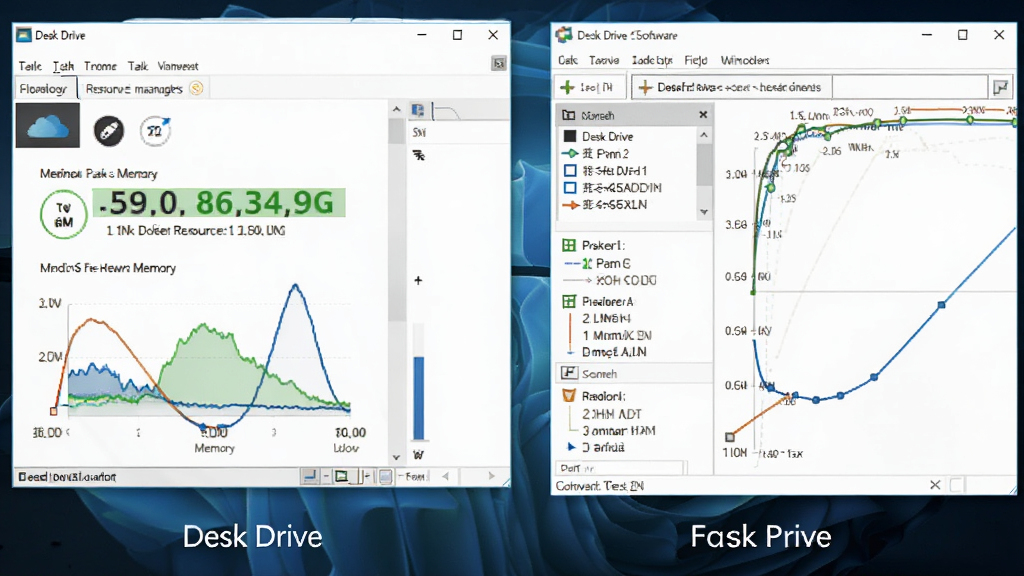This screenshot has height=576, width=1024.
Task: Click the orange square marker at memory chart origin
Action: pyautogui.click(x=54, y=411)
